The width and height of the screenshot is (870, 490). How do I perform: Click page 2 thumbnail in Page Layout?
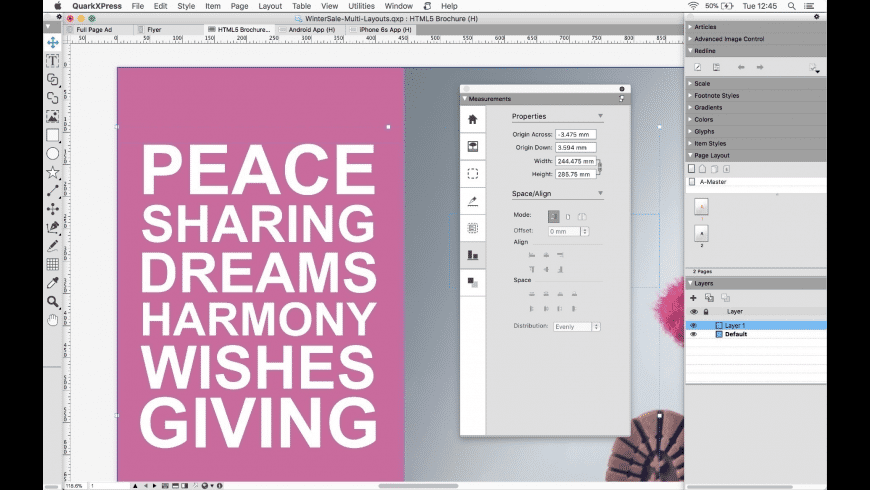pos(701,234)
